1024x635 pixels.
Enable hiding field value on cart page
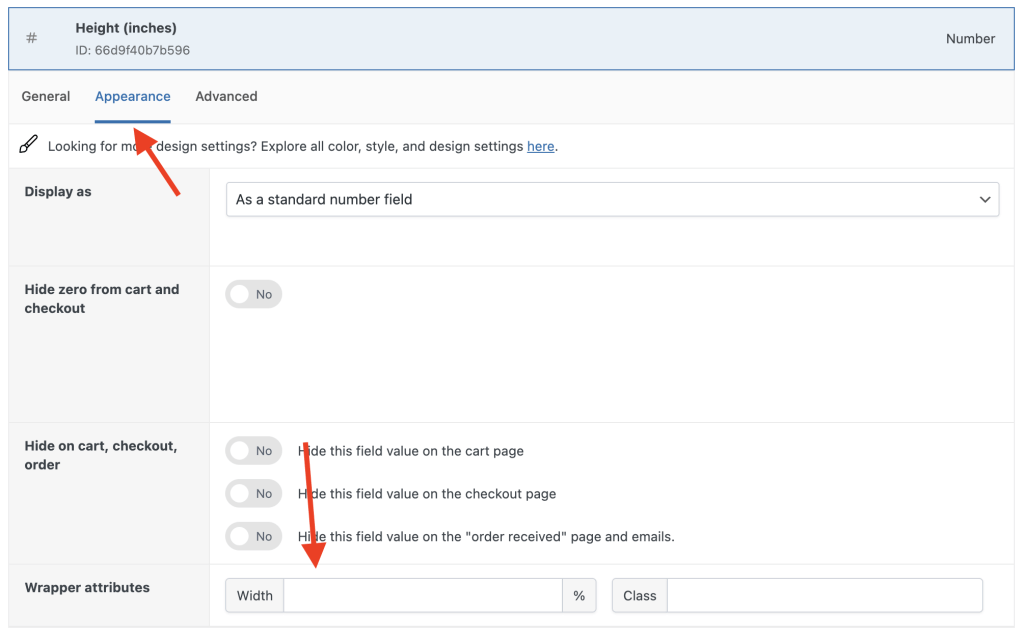[x=253, y=451]
